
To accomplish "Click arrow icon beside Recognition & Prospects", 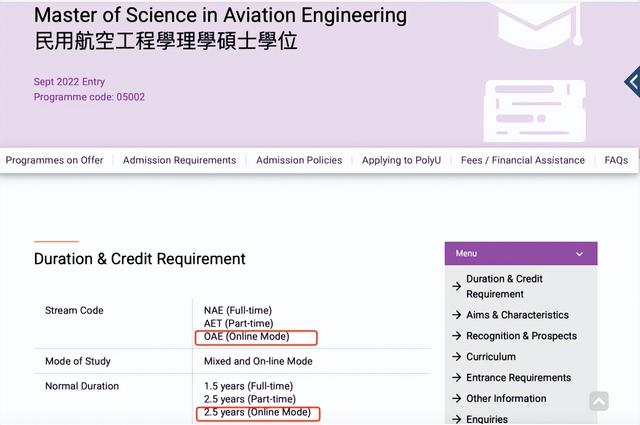I will click(x=457, y=336).
